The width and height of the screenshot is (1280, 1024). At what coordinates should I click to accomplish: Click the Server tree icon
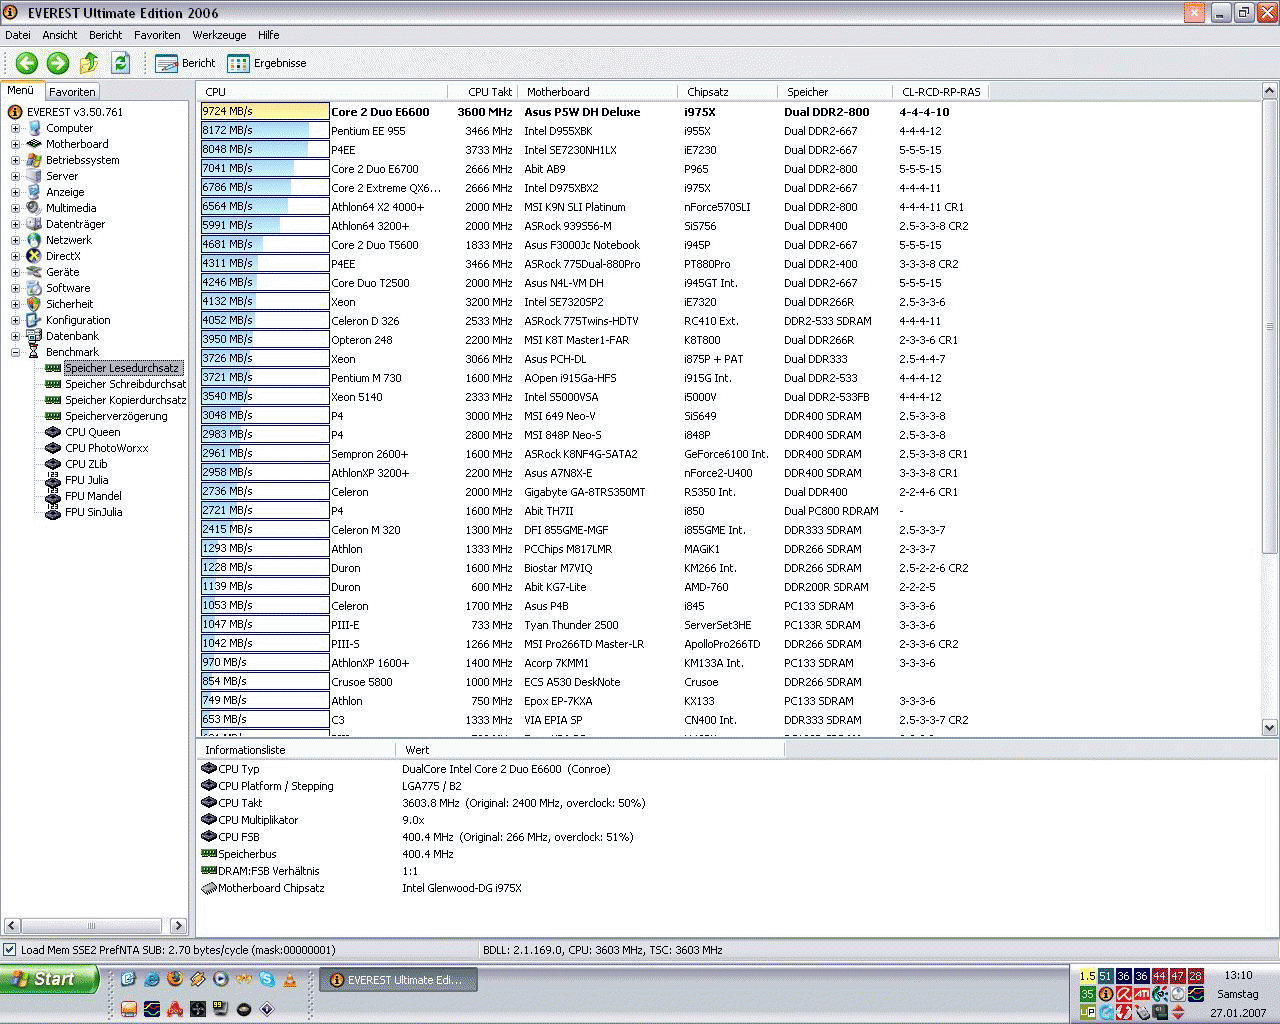click(34, 176)
